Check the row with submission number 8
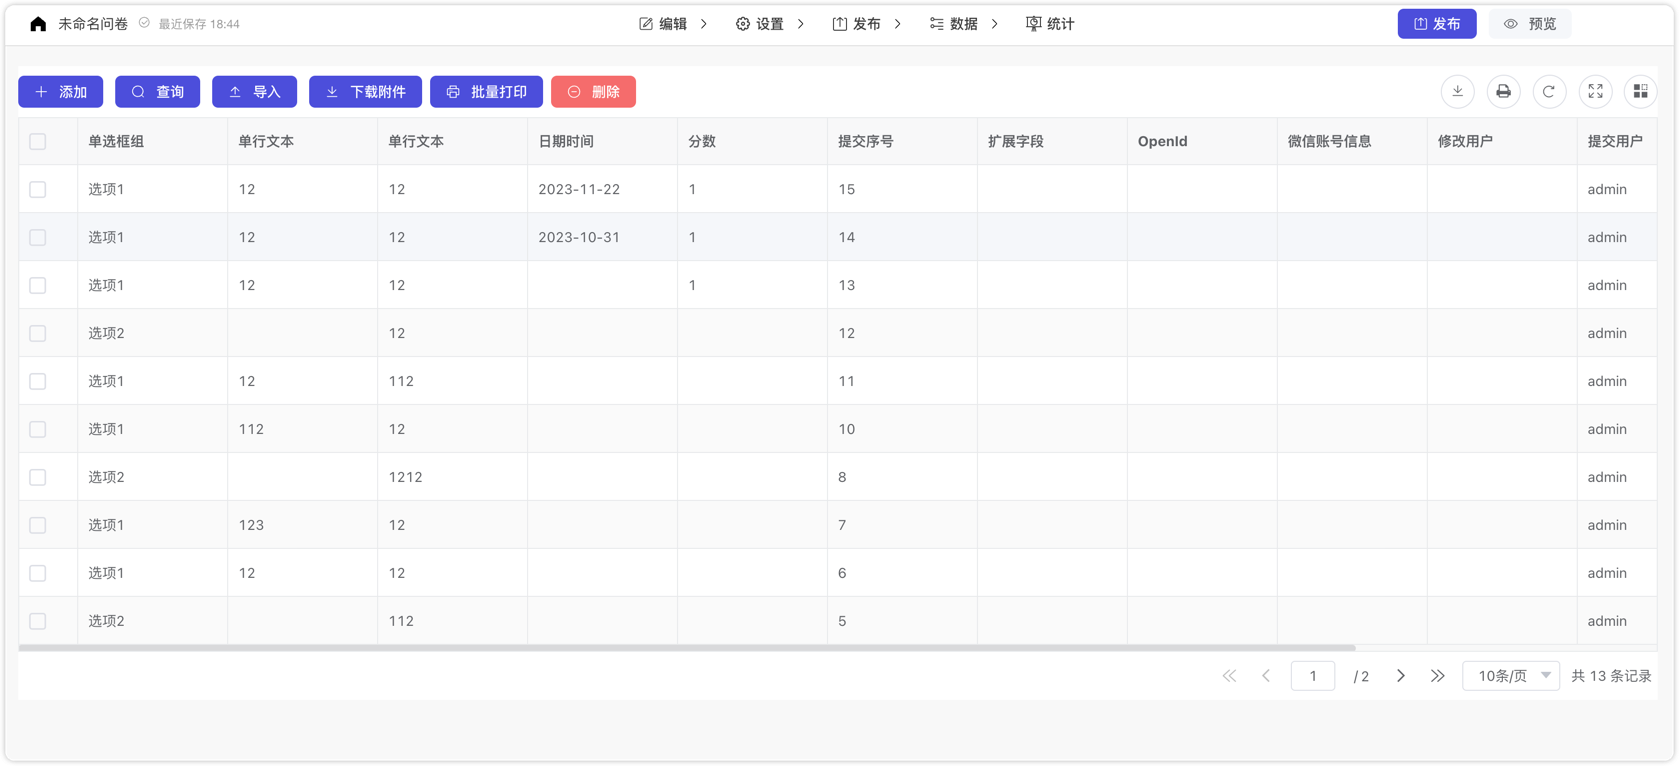 coord(38,477)
